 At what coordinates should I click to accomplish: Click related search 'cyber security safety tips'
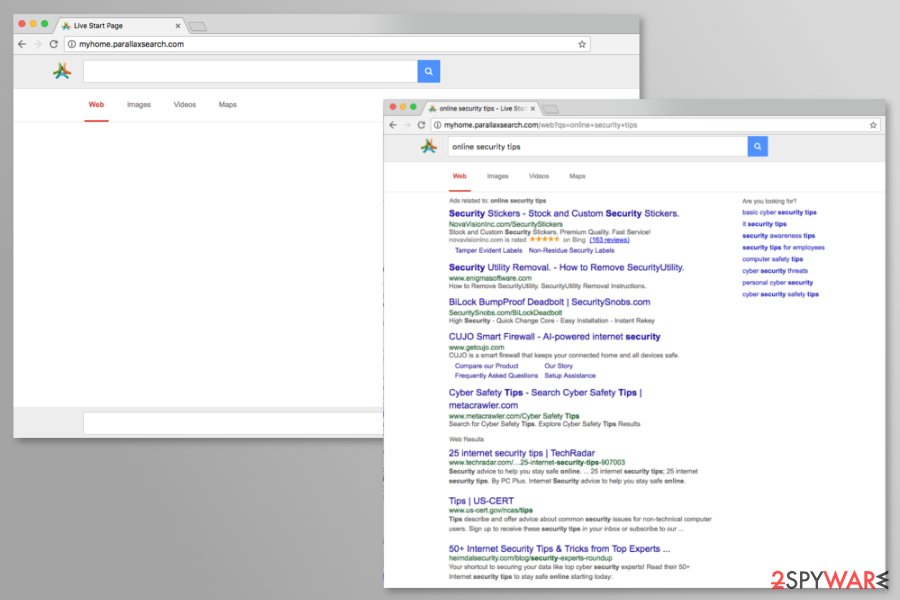(780, 295)
